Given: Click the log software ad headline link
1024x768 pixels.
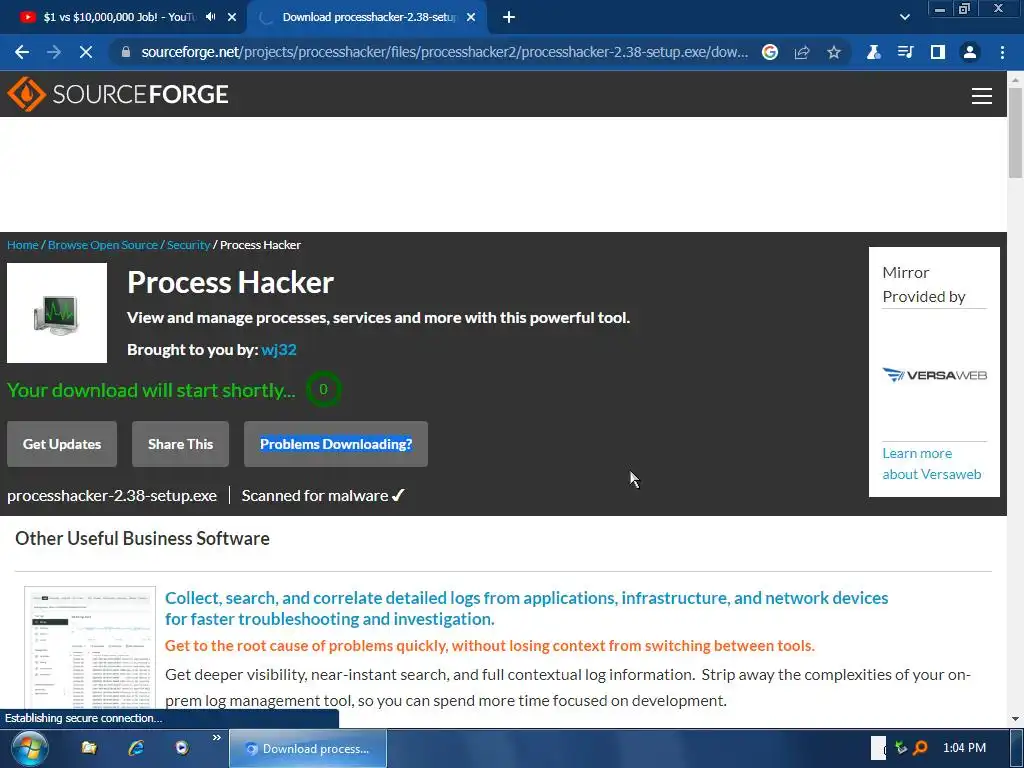Looking at the screenshot, I should (x=526, y=608).
